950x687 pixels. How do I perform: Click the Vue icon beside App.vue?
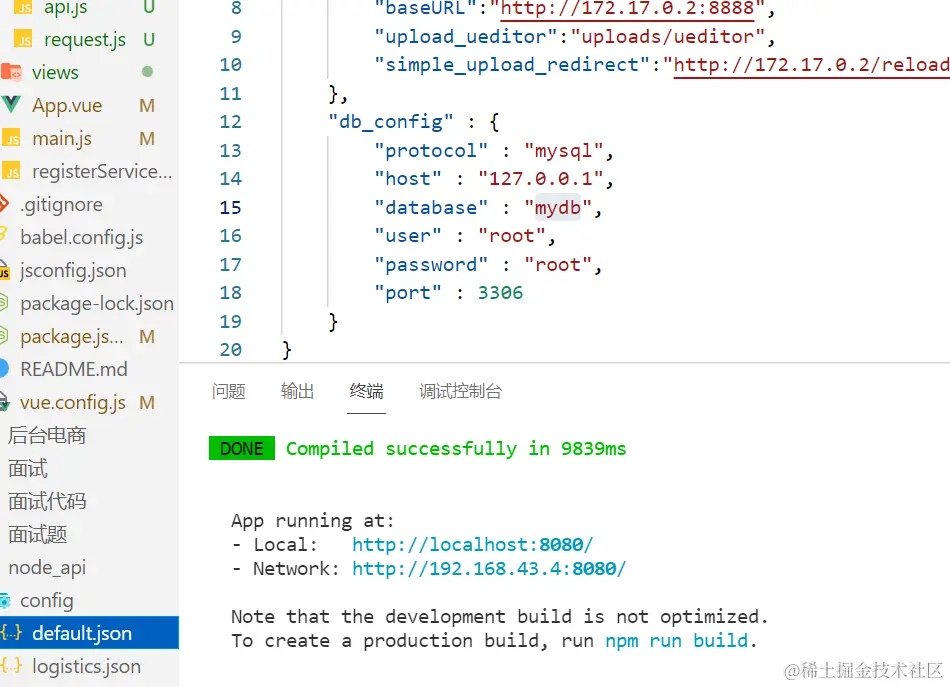pyautogui.click(x=11, y=105)
